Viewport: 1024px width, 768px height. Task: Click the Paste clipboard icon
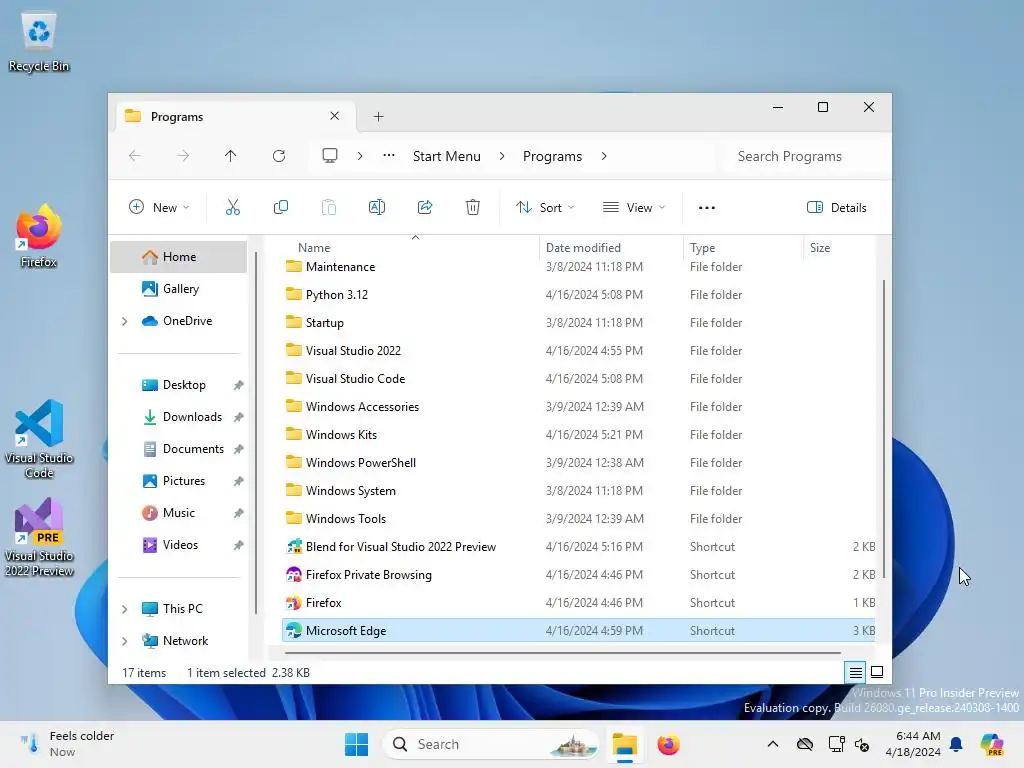(328, 207)
